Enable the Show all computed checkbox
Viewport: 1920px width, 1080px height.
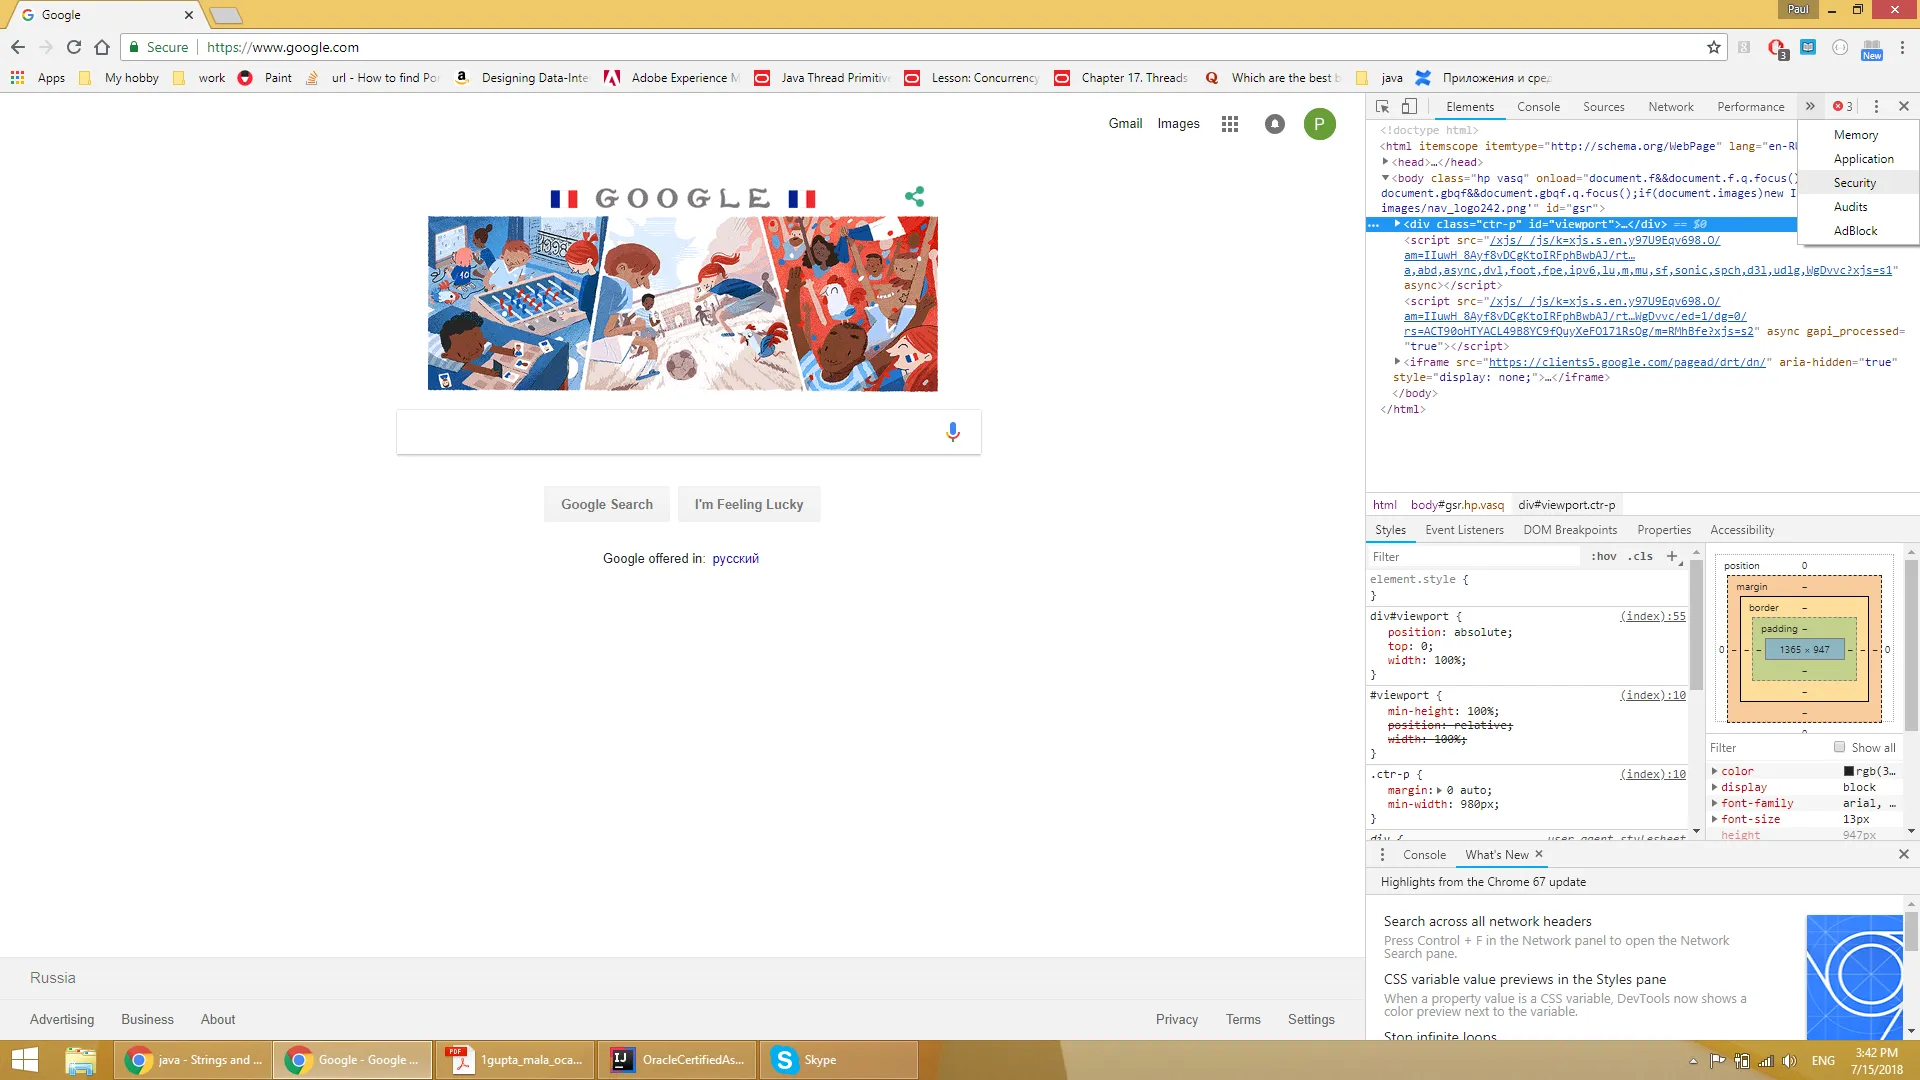[1839, 747]
